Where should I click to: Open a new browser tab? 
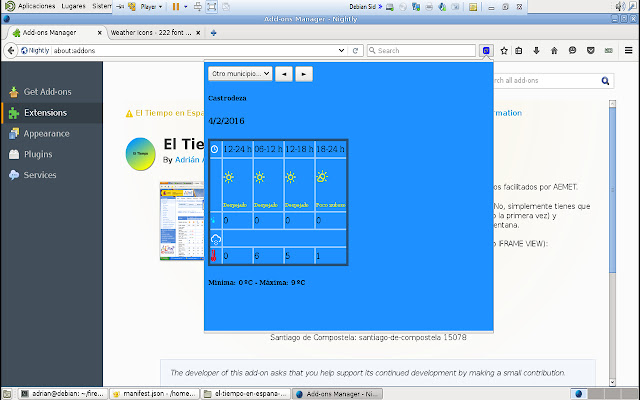213,33
